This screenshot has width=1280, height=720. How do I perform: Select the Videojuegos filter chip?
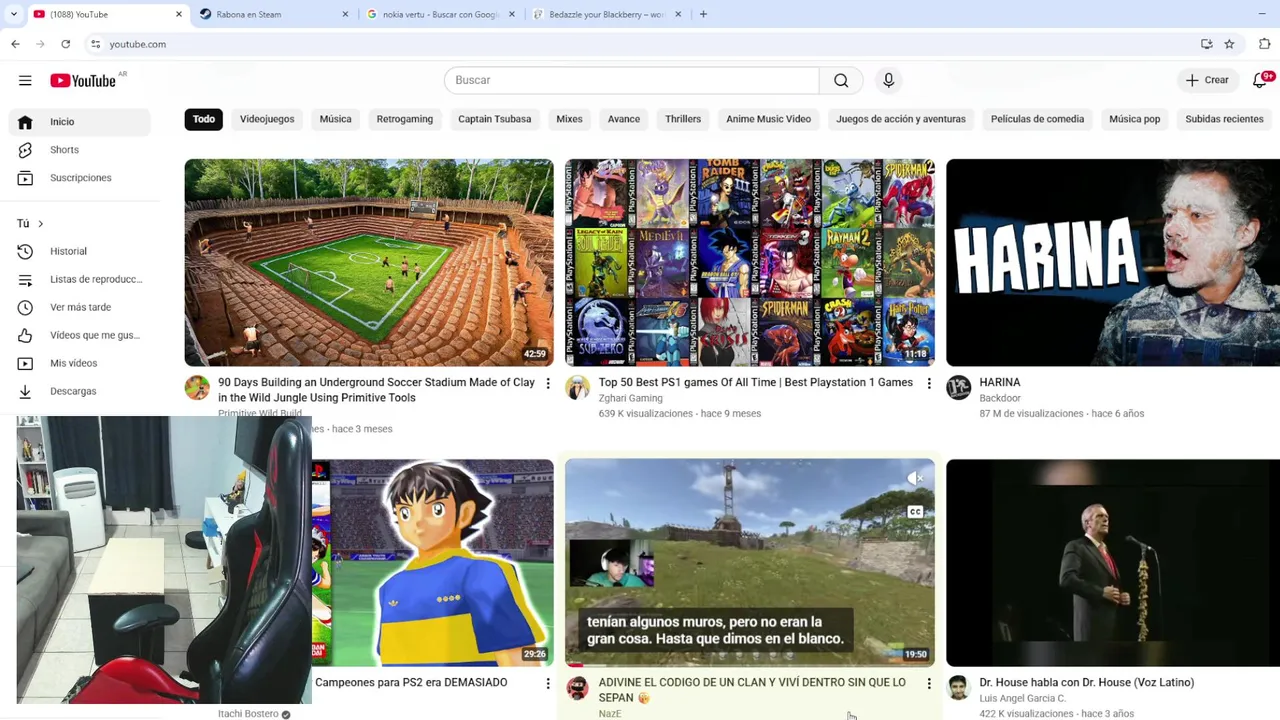tap(267, 119)
